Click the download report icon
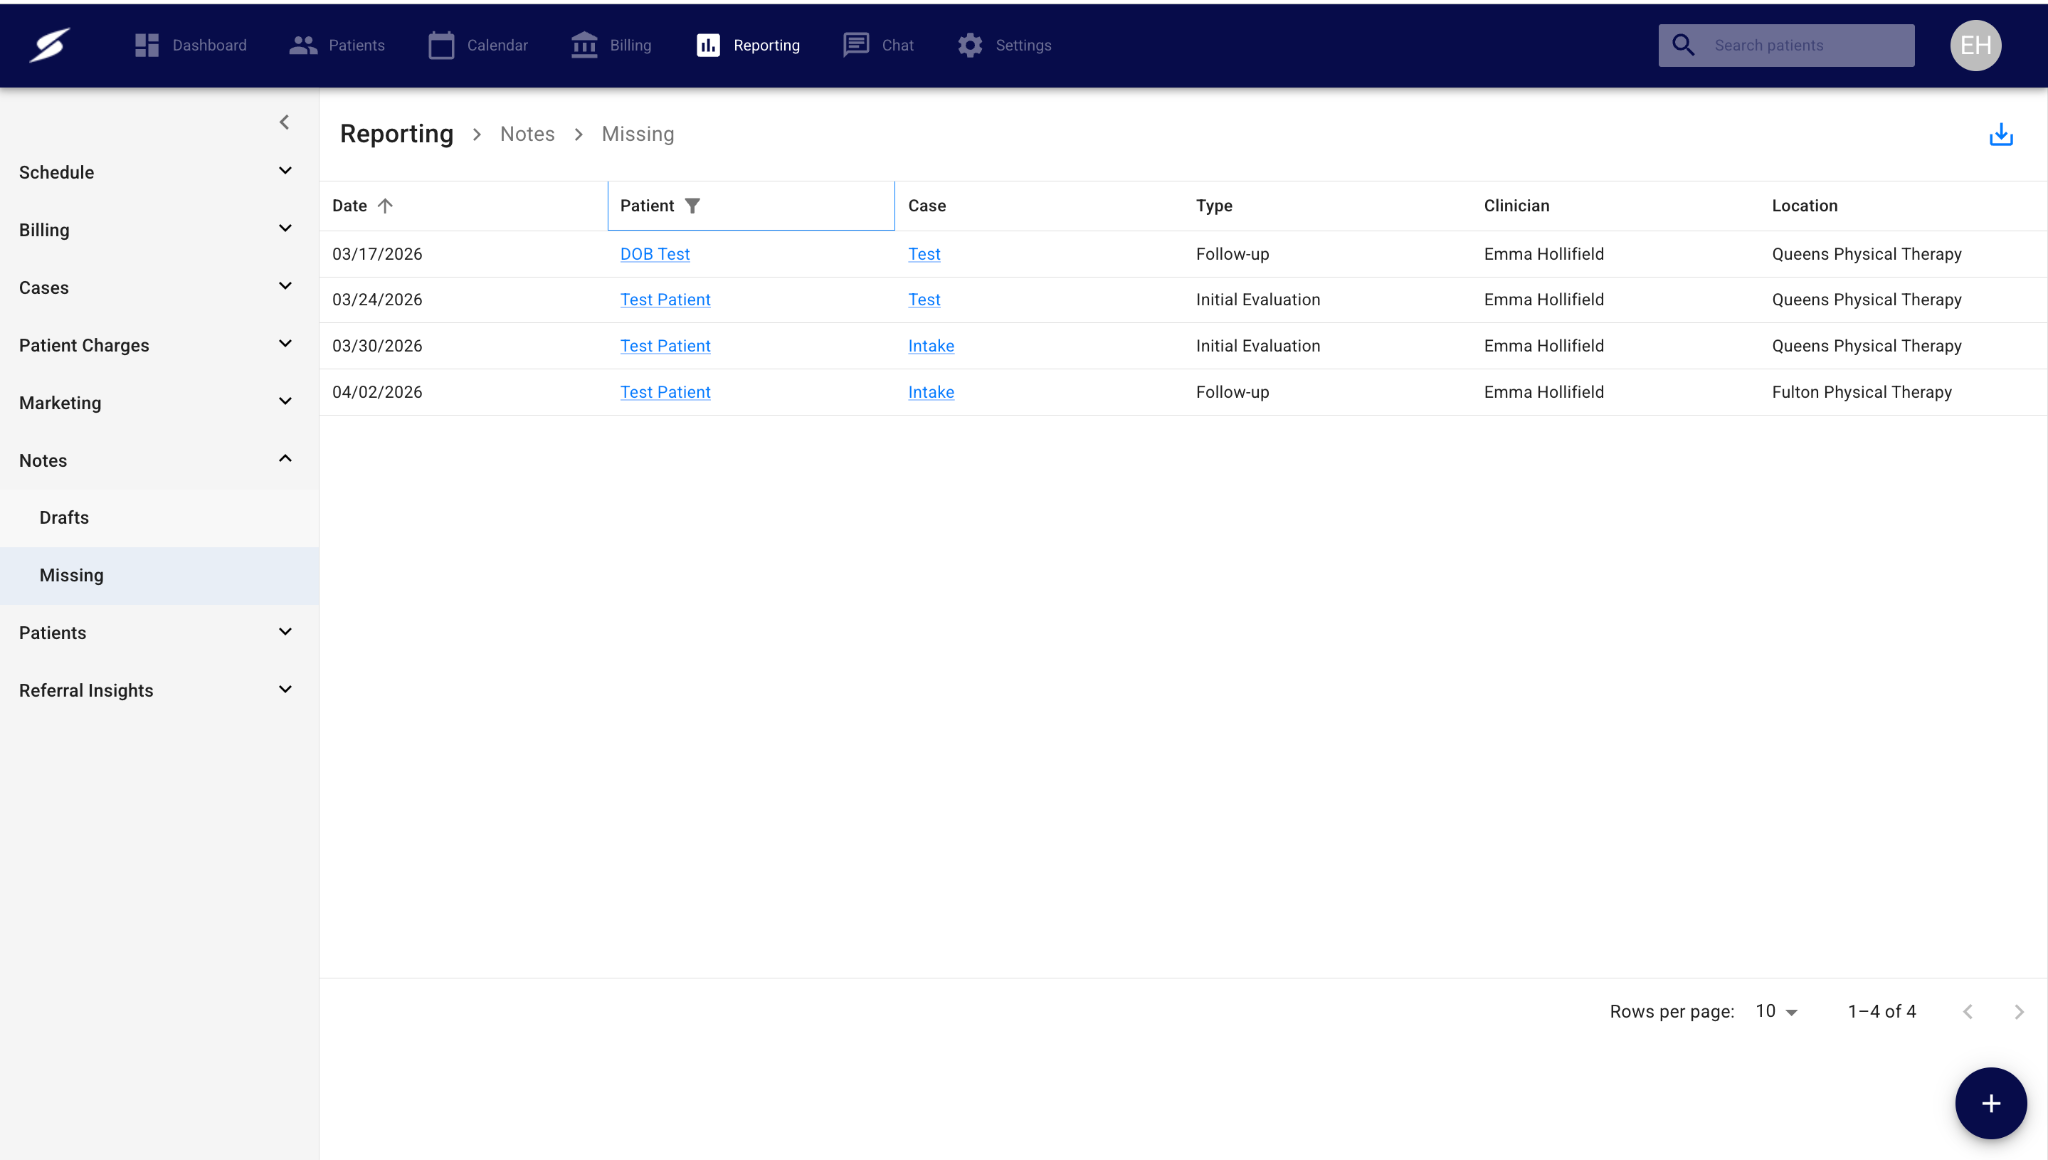 click(2000, 135)
